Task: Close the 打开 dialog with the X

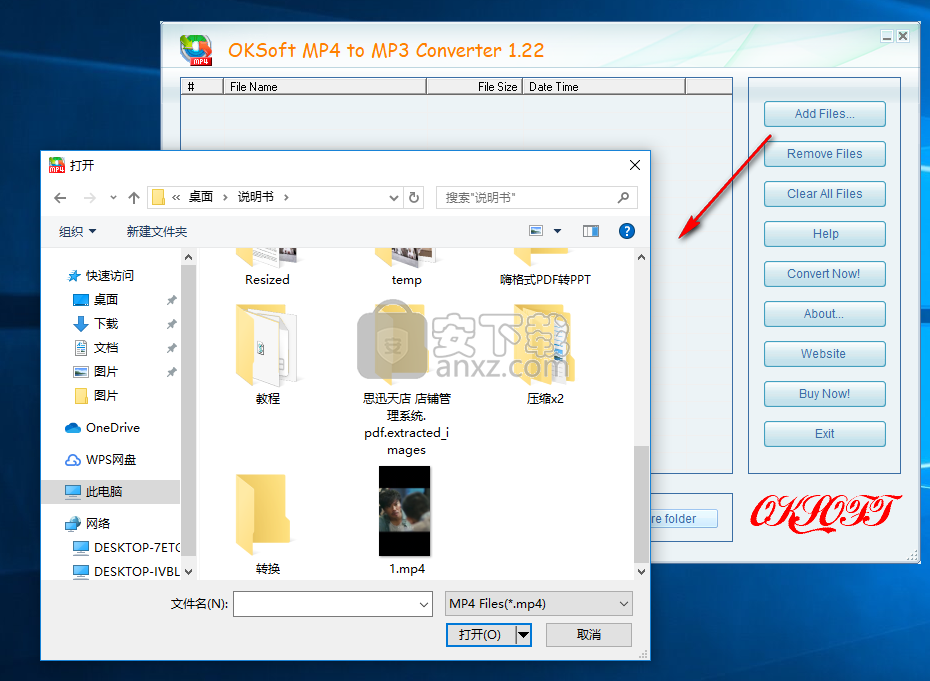Action: click(x=635, y=165)
